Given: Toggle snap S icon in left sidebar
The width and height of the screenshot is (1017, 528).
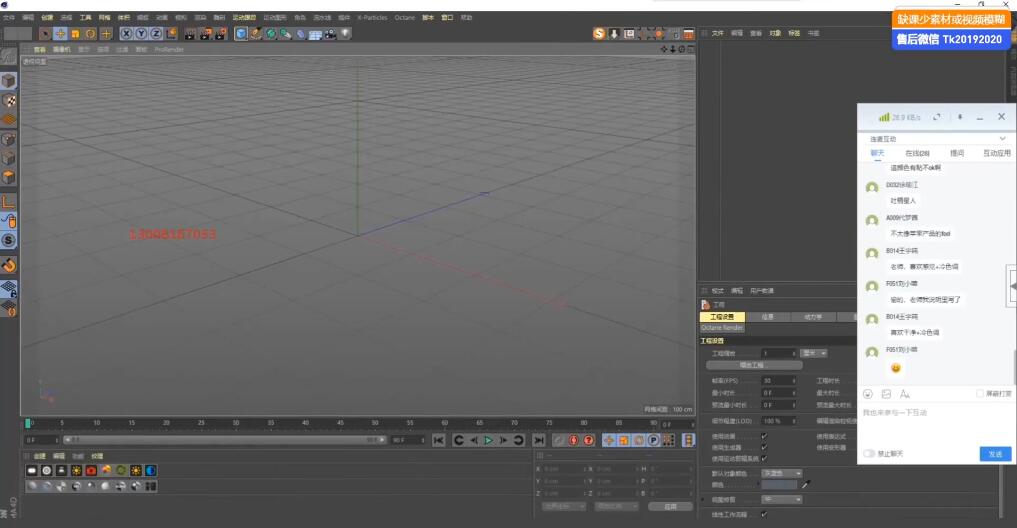Looking at the screenshot, I should 8,241.
